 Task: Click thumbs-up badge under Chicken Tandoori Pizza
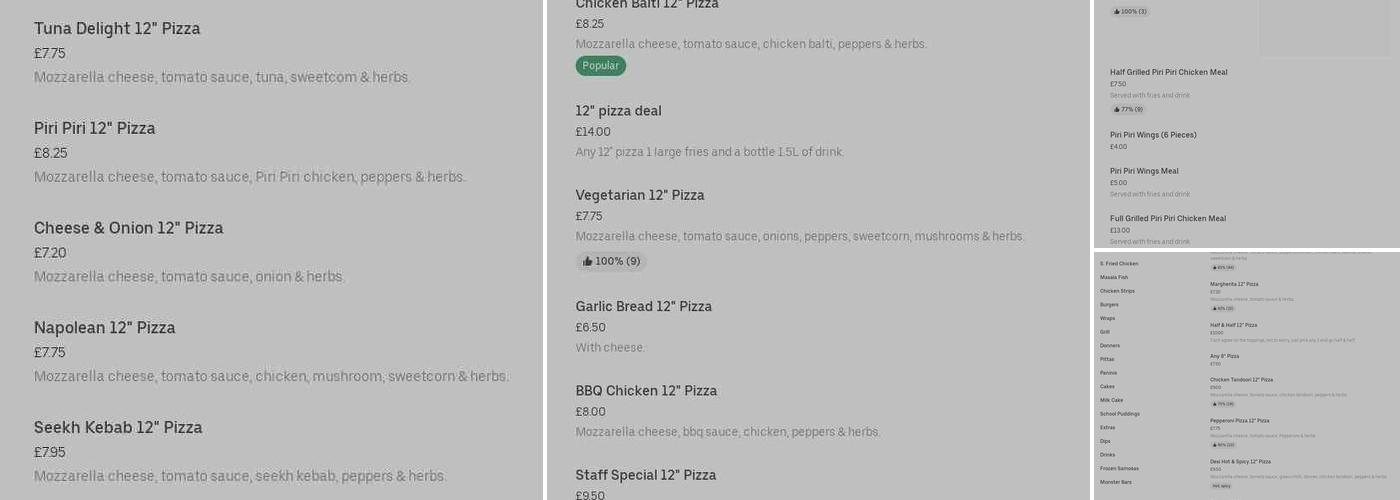point(1224,404)
